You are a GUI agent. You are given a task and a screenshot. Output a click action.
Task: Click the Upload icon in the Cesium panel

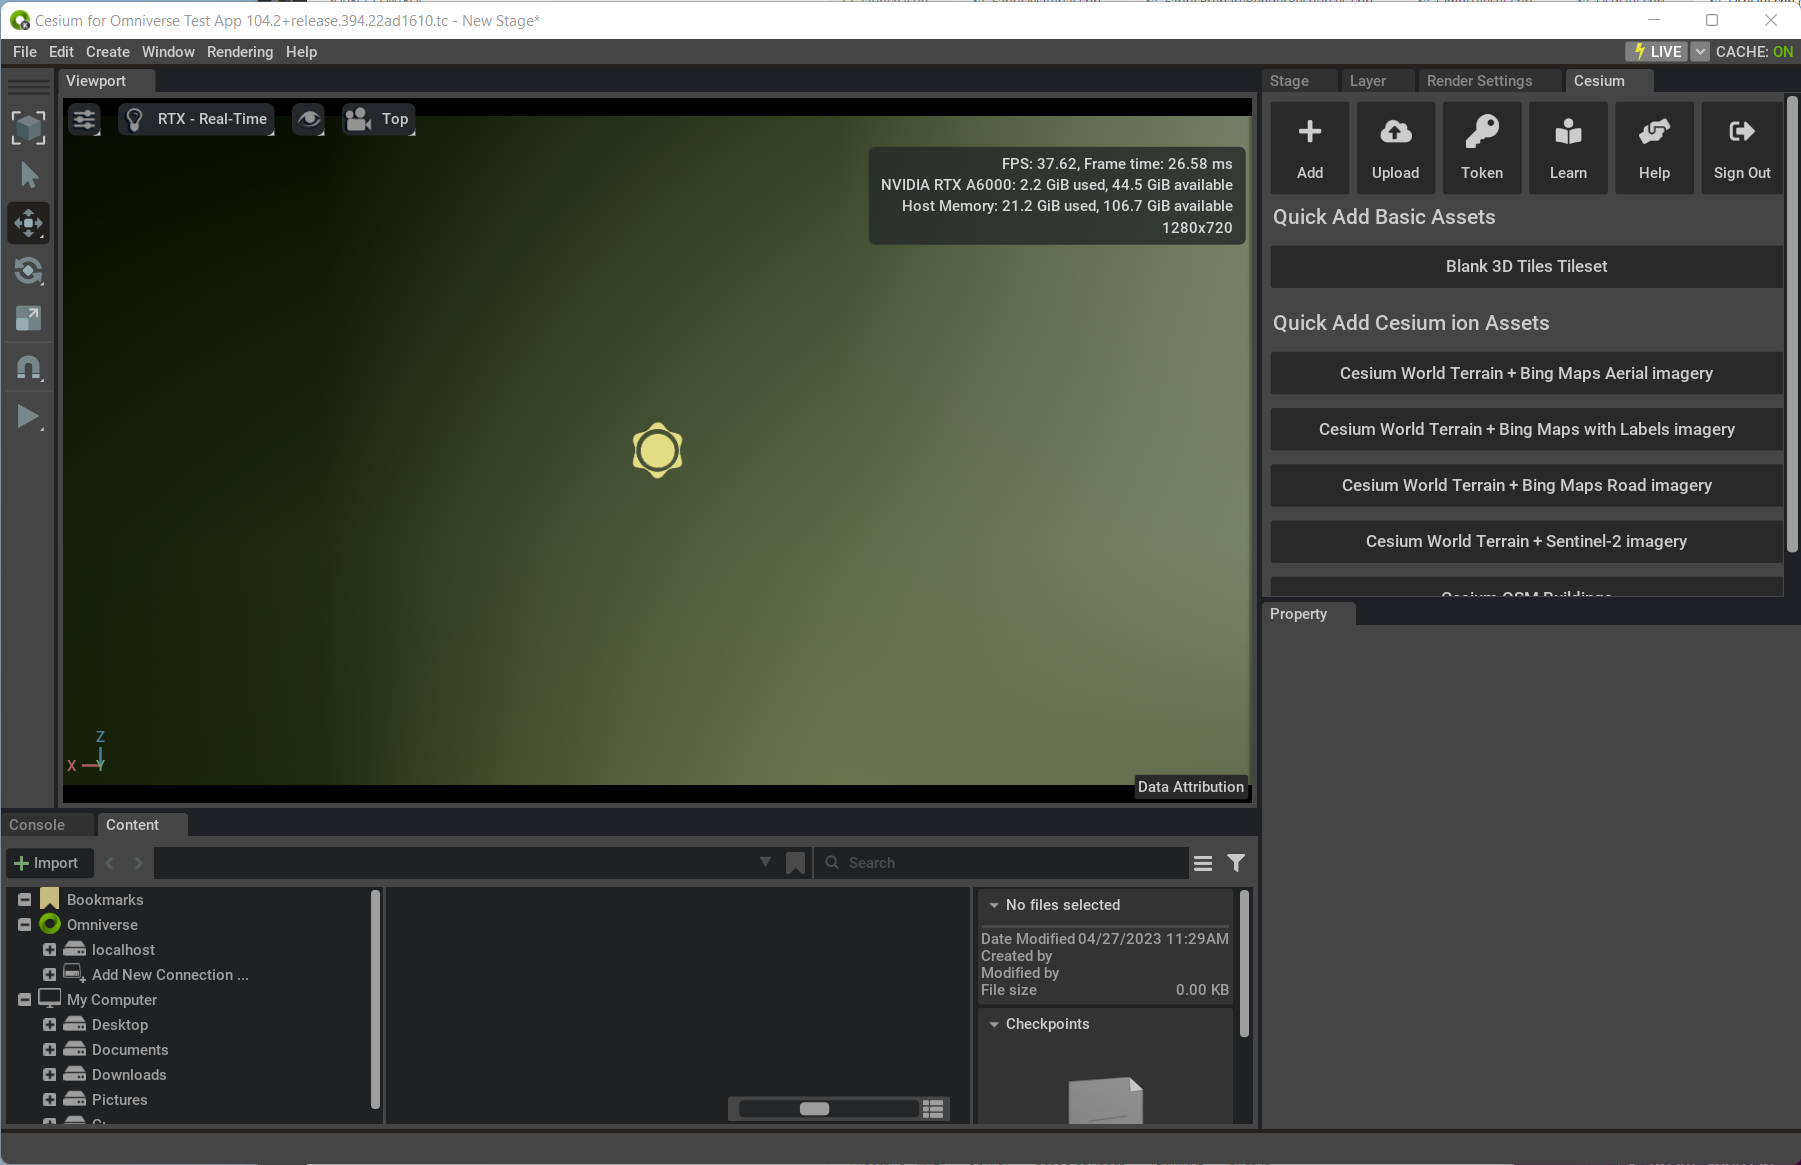[x=1395, y=147]
